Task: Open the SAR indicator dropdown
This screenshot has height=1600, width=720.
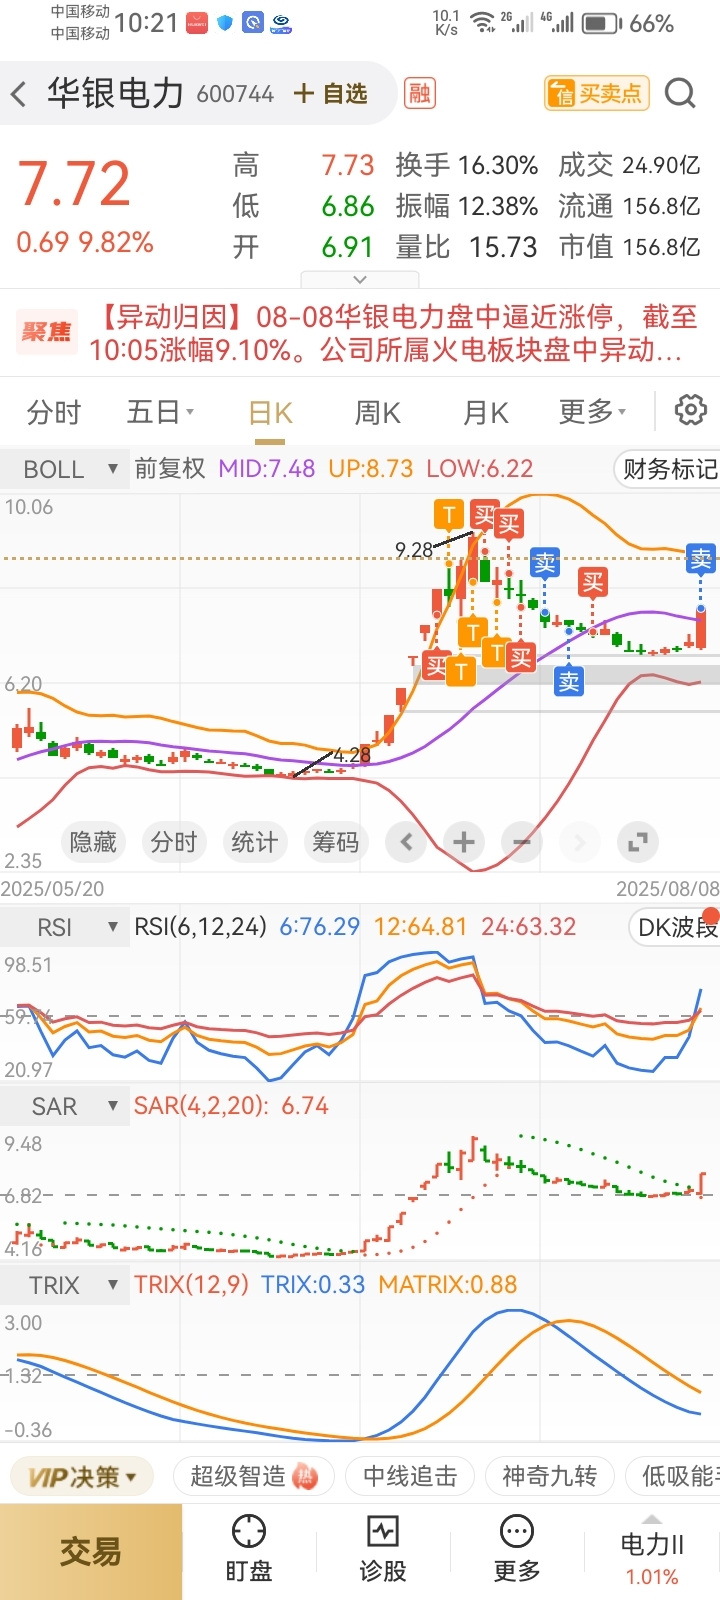Action: tap(65, 1106)
